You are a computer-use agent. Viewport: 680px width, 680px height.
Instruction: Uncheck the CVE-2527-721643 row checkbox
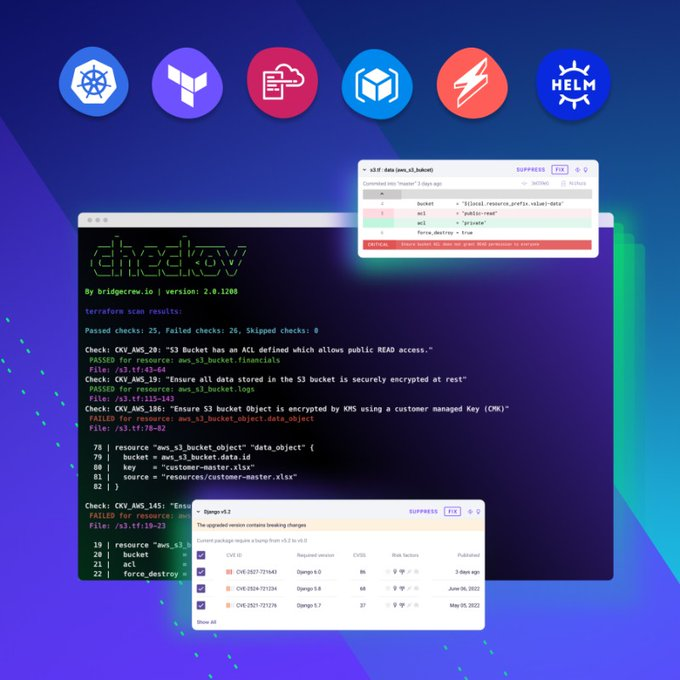pyautogui.click(x=201, y=572)
